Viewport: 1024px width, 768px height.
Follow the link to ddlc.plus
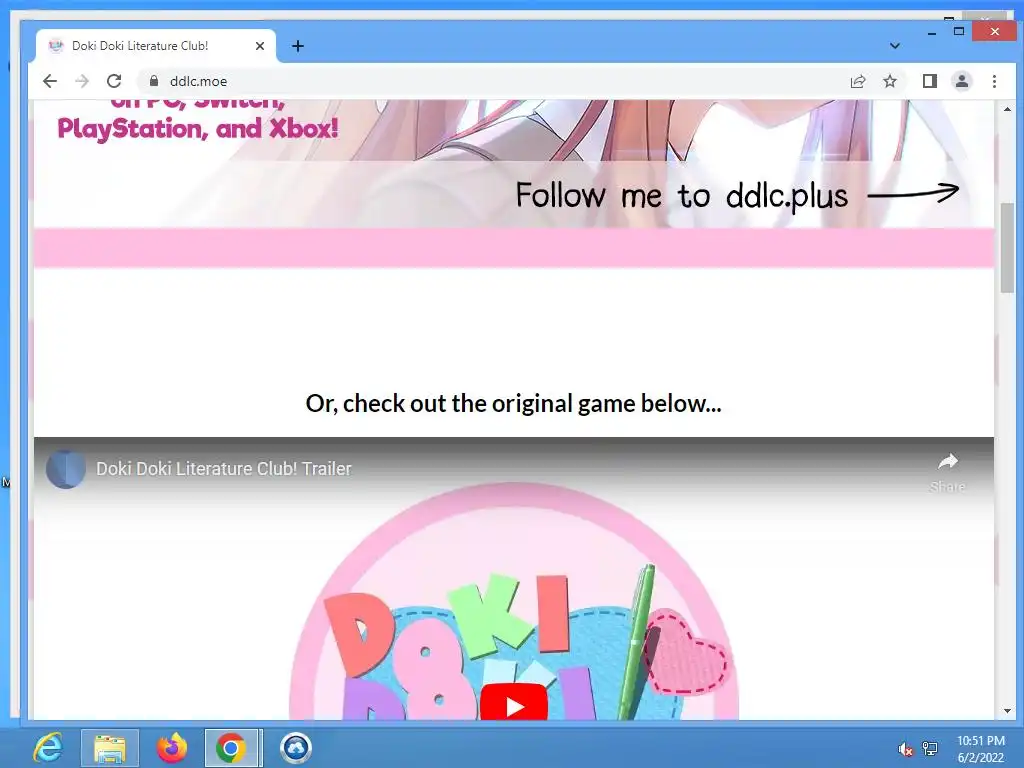point(682,195)
